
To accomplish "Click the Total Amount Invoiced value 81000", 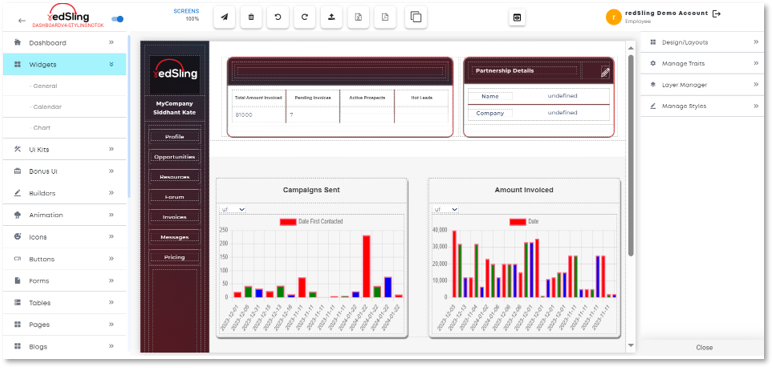I will [x=244, y=114].
